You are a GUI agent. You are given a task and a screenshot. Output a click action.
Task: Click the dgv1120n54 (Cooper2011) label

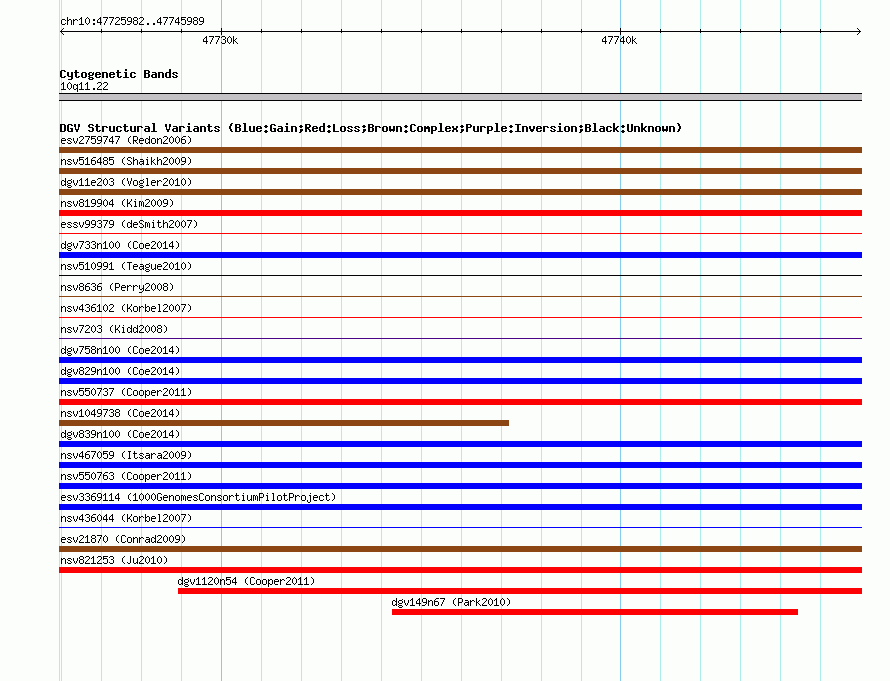click(x=246, y=581)
